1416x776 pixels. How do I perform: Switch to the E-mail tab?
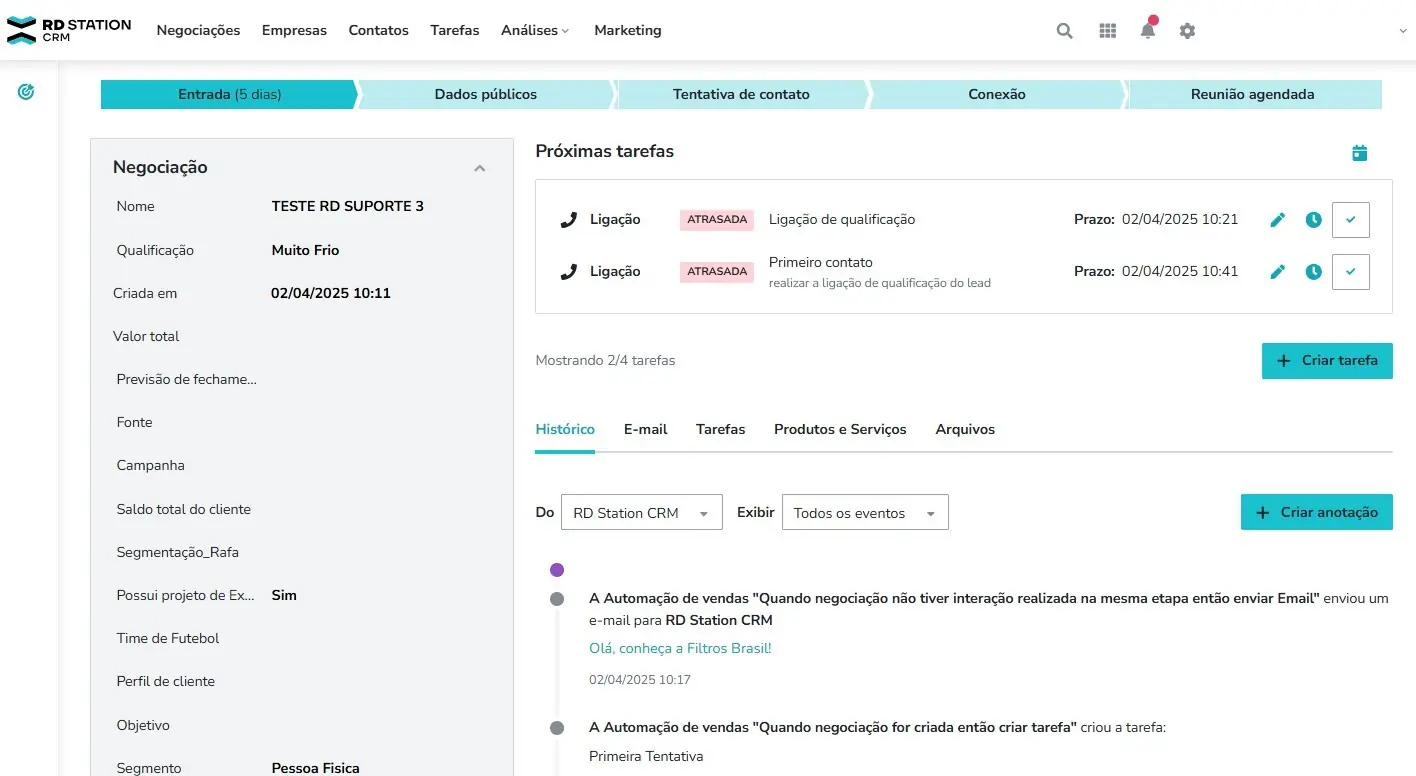coord(645,429)
